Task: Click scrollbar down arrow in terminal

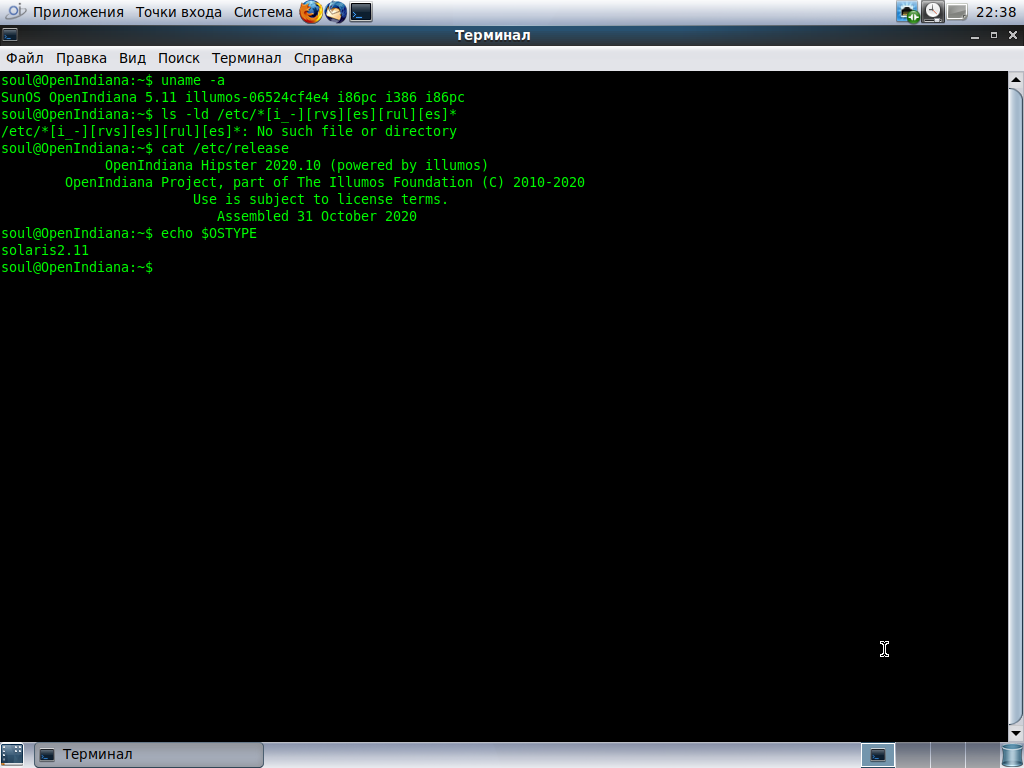Action: (x=1016, y=734)
